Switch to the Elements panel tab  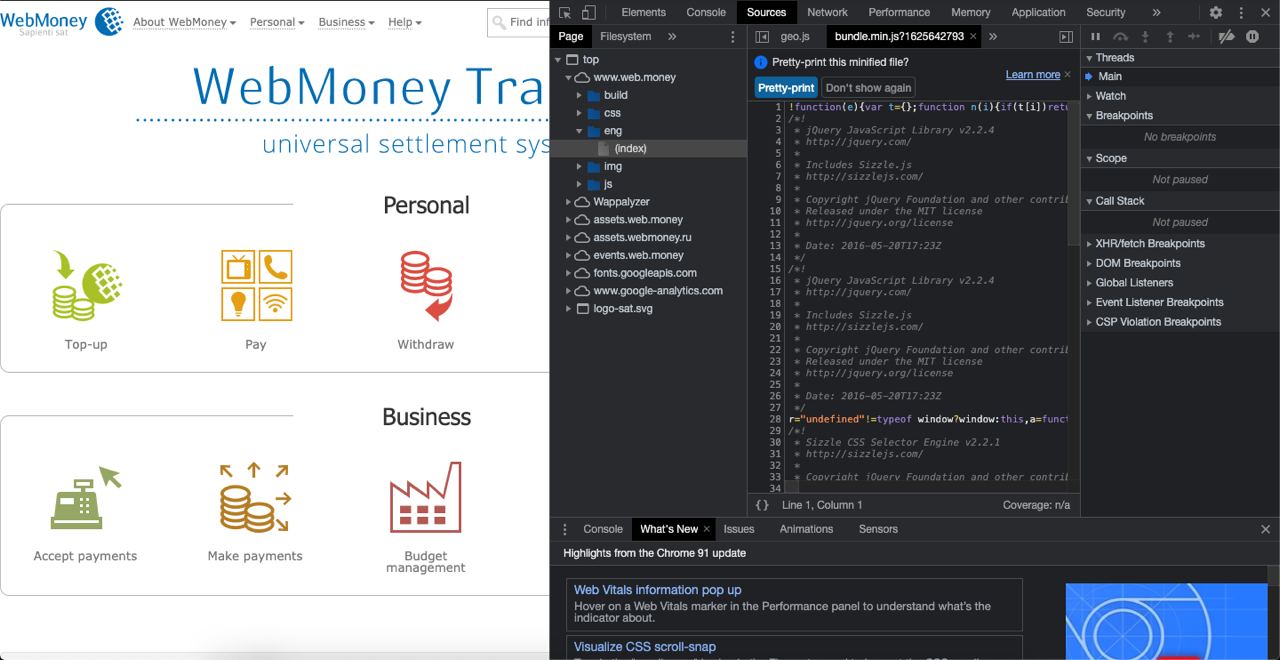coord(643,12)
